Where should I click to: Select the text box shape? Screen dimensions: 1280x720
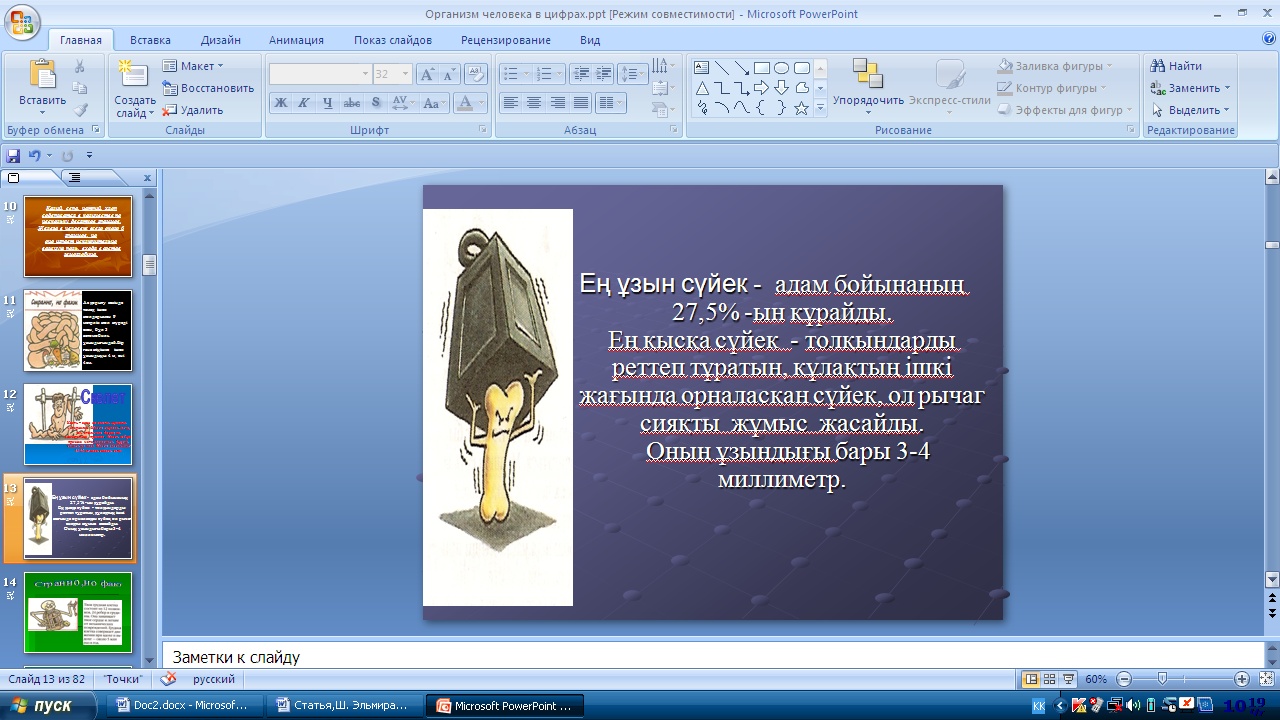point(702,68)
